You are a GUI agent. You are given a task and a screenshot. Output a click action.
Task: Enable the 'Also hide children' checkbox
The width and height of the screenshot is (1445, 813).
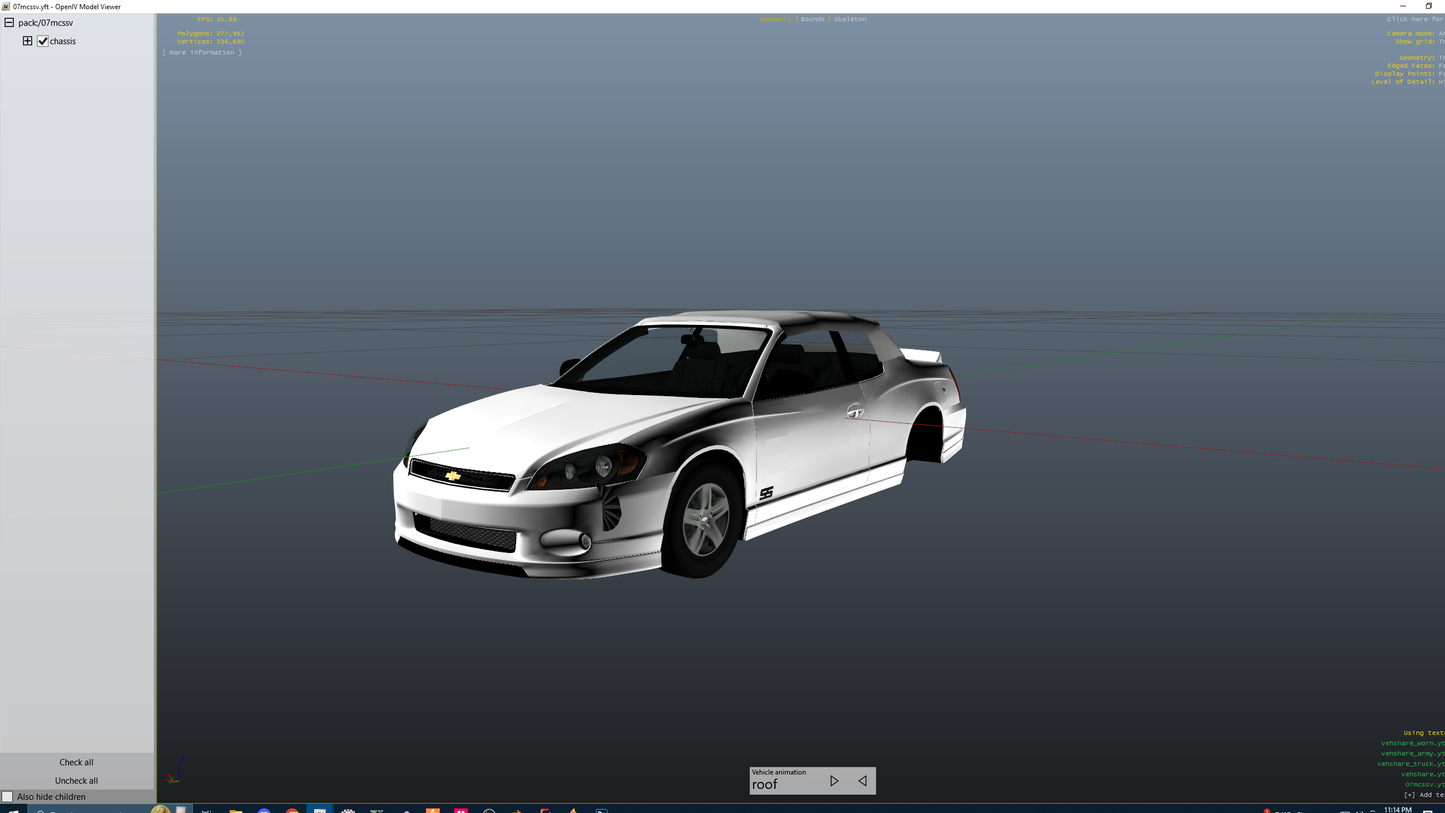tap(8, 797)
